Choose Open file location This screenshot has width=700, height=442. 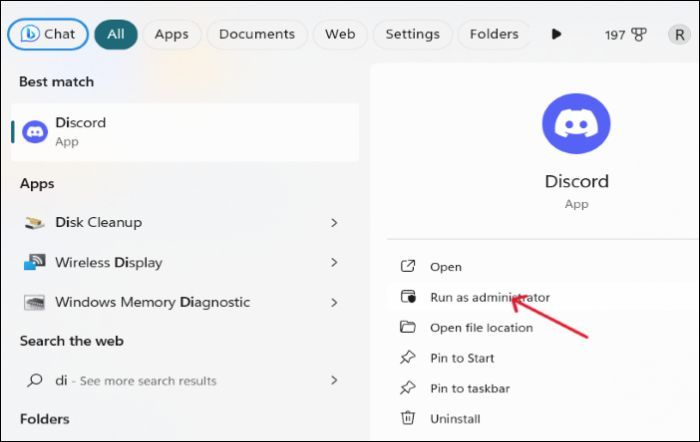(480, 328)
